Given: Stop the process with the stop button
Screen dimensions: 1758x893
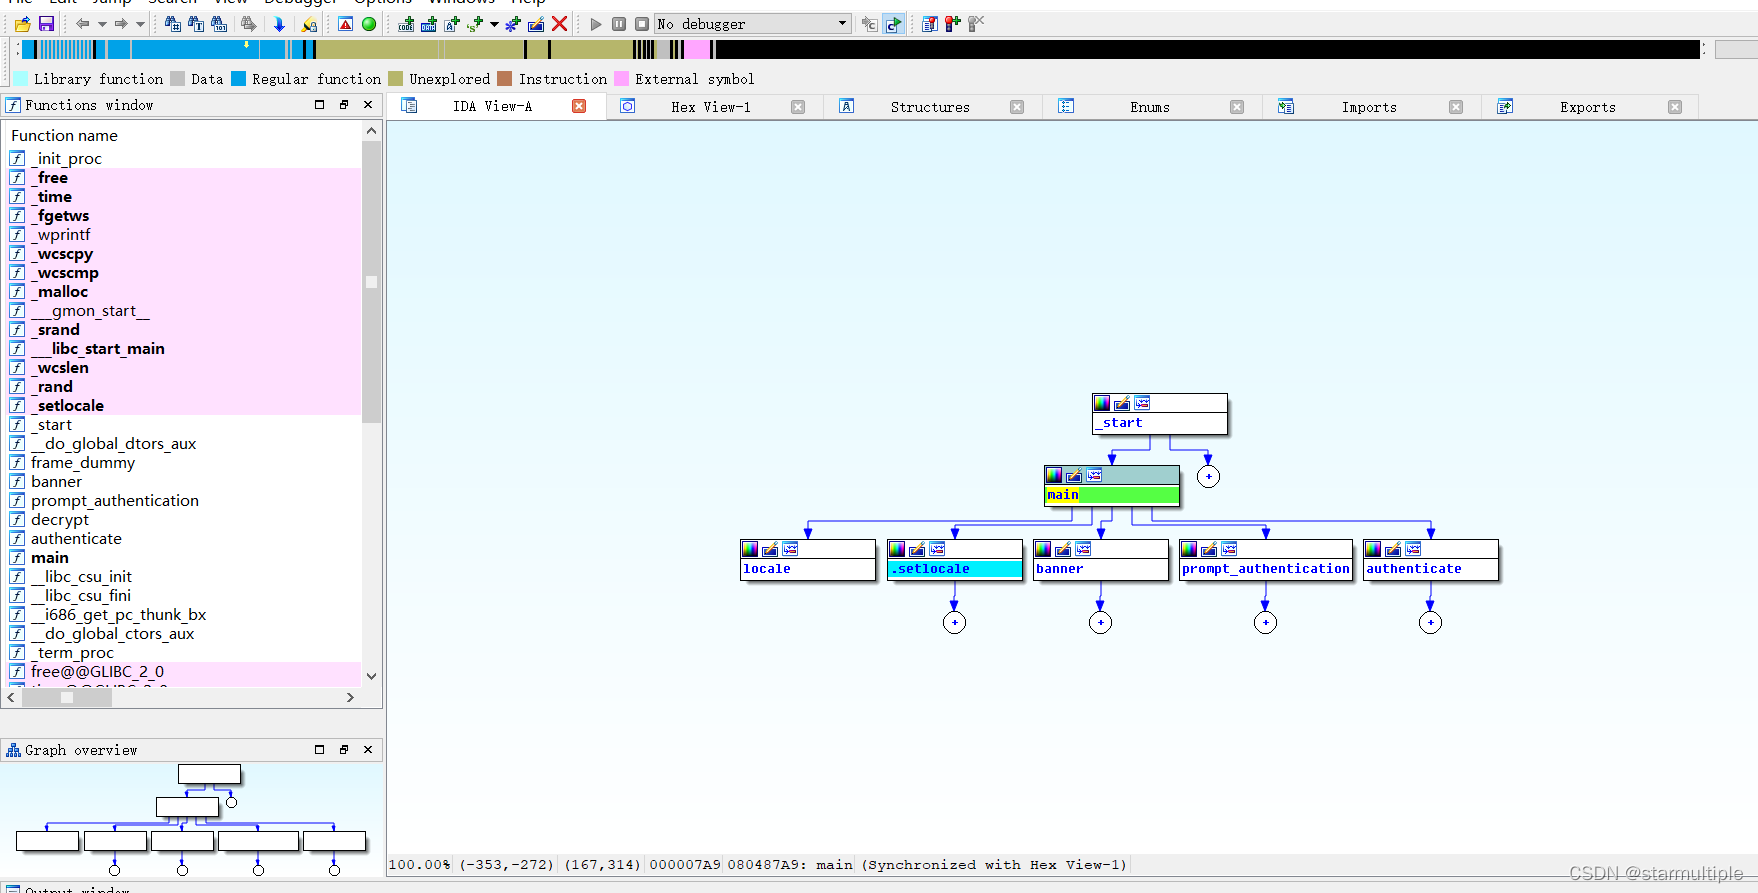Looking at the screenshot, I should tap(642, 24).
